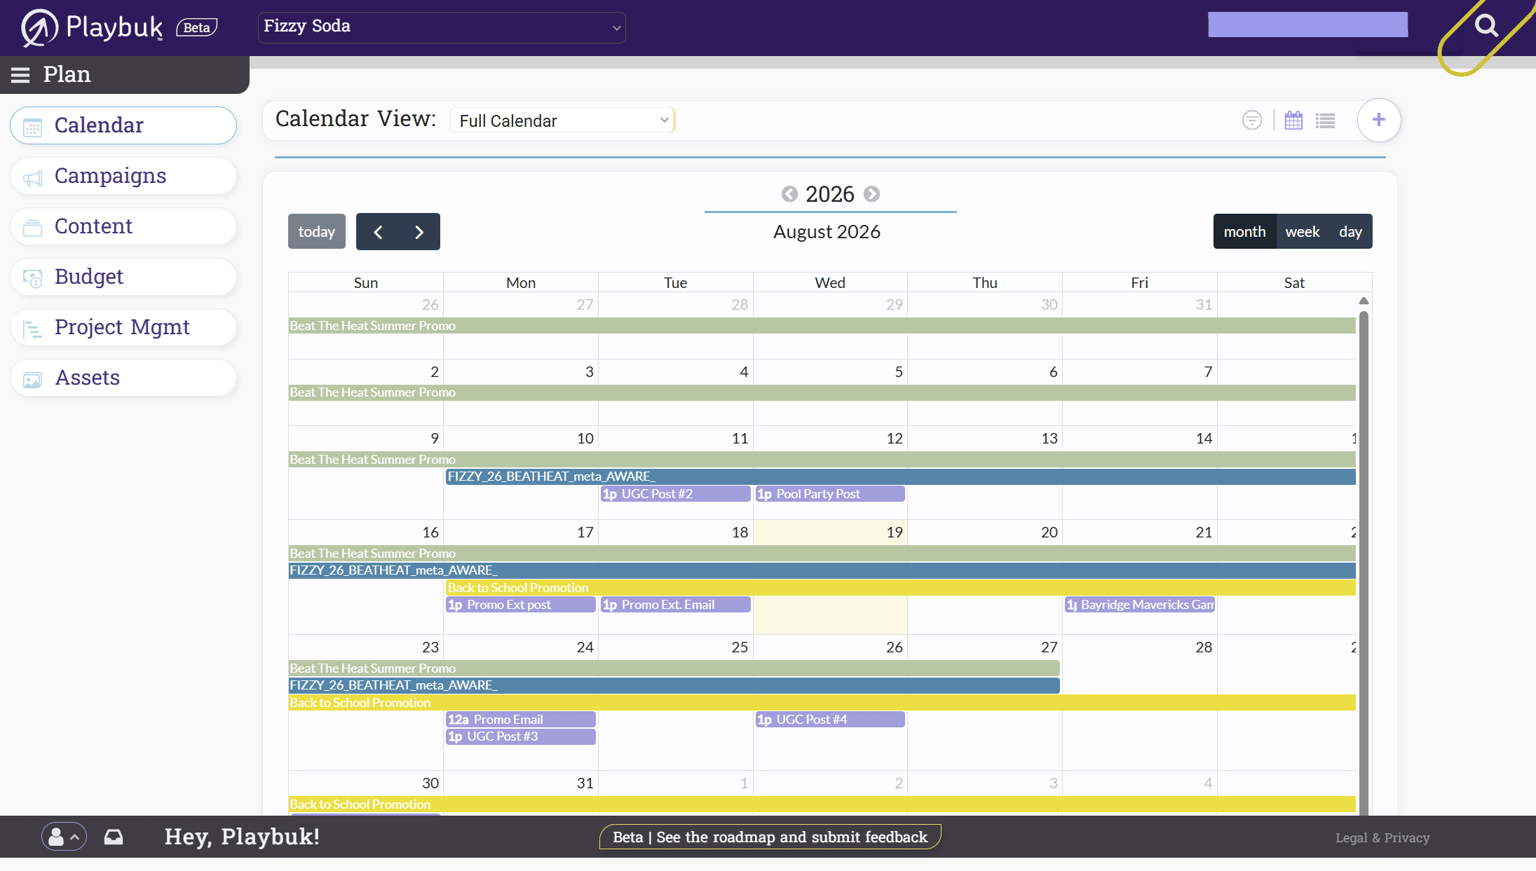Image resolution: width=1536 pixels, height=871 pixels.
Task: Go to previous month chevron
Action: coord(377,231)
